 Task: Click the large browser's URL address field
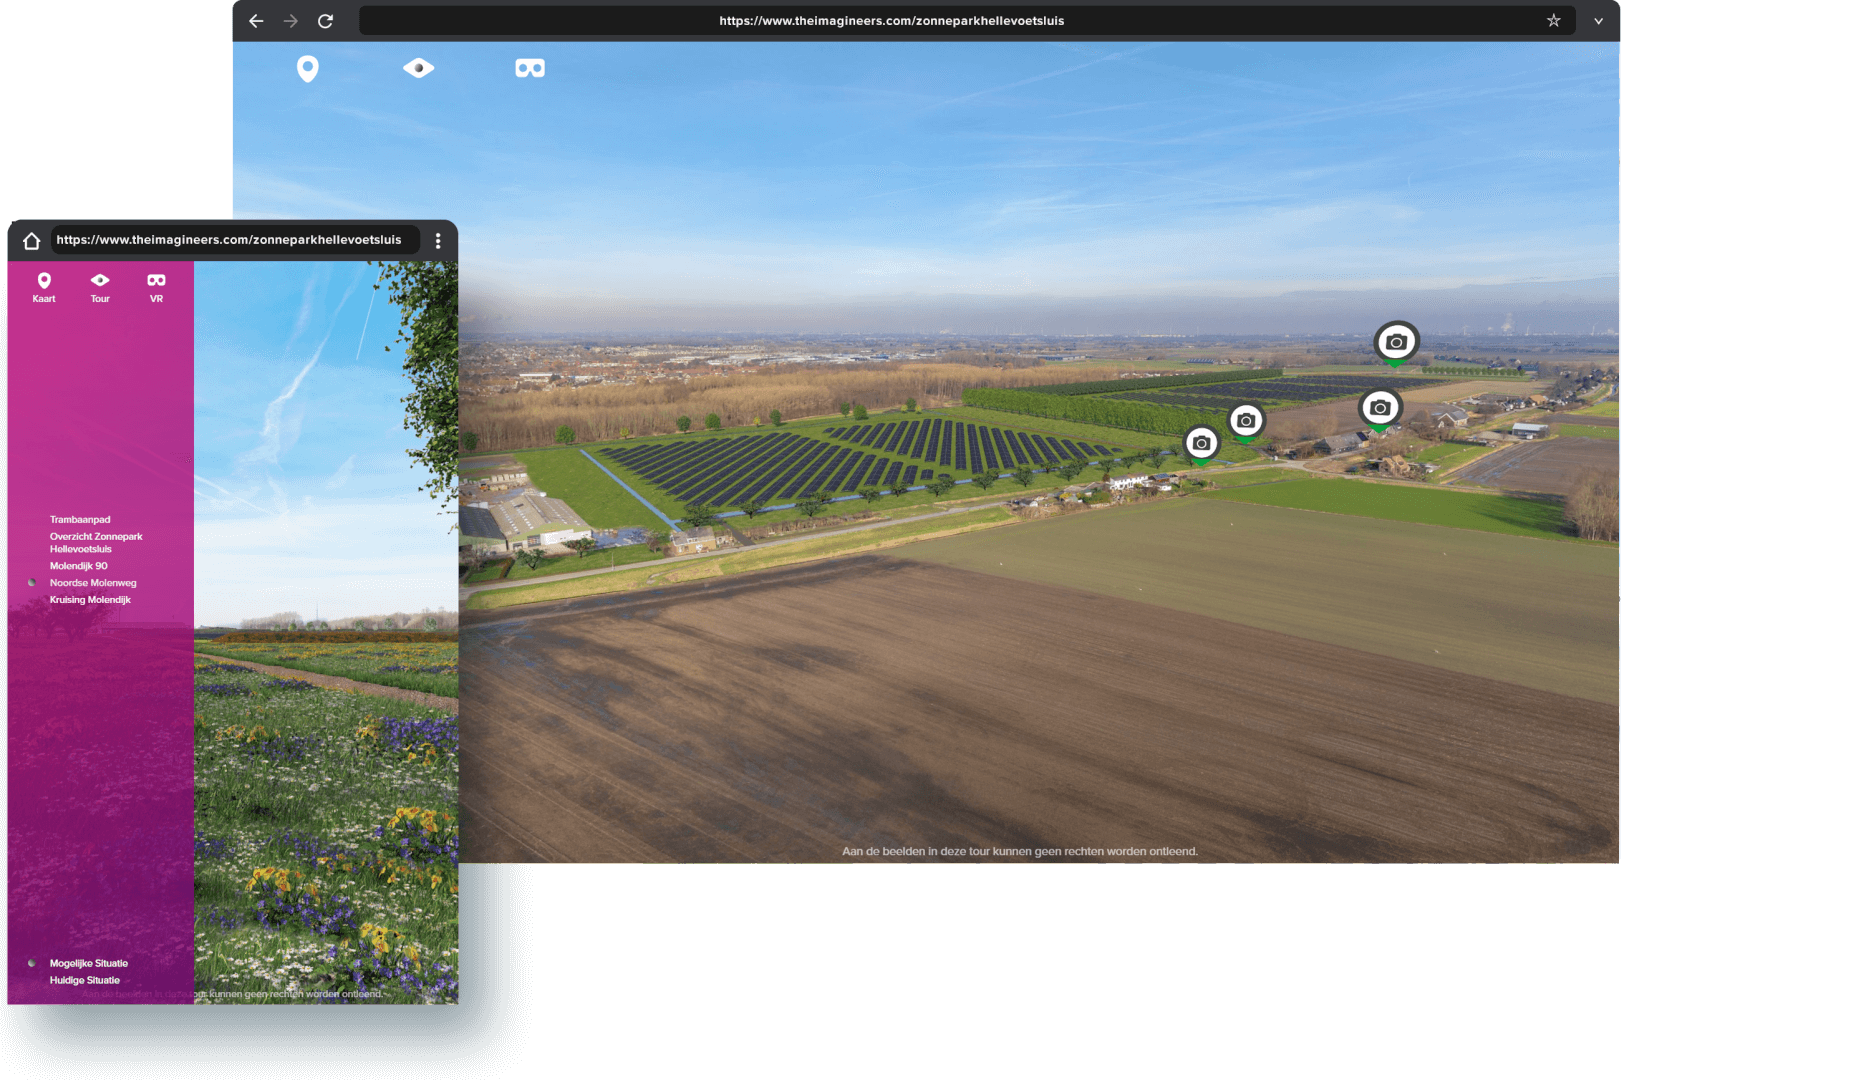890,21
